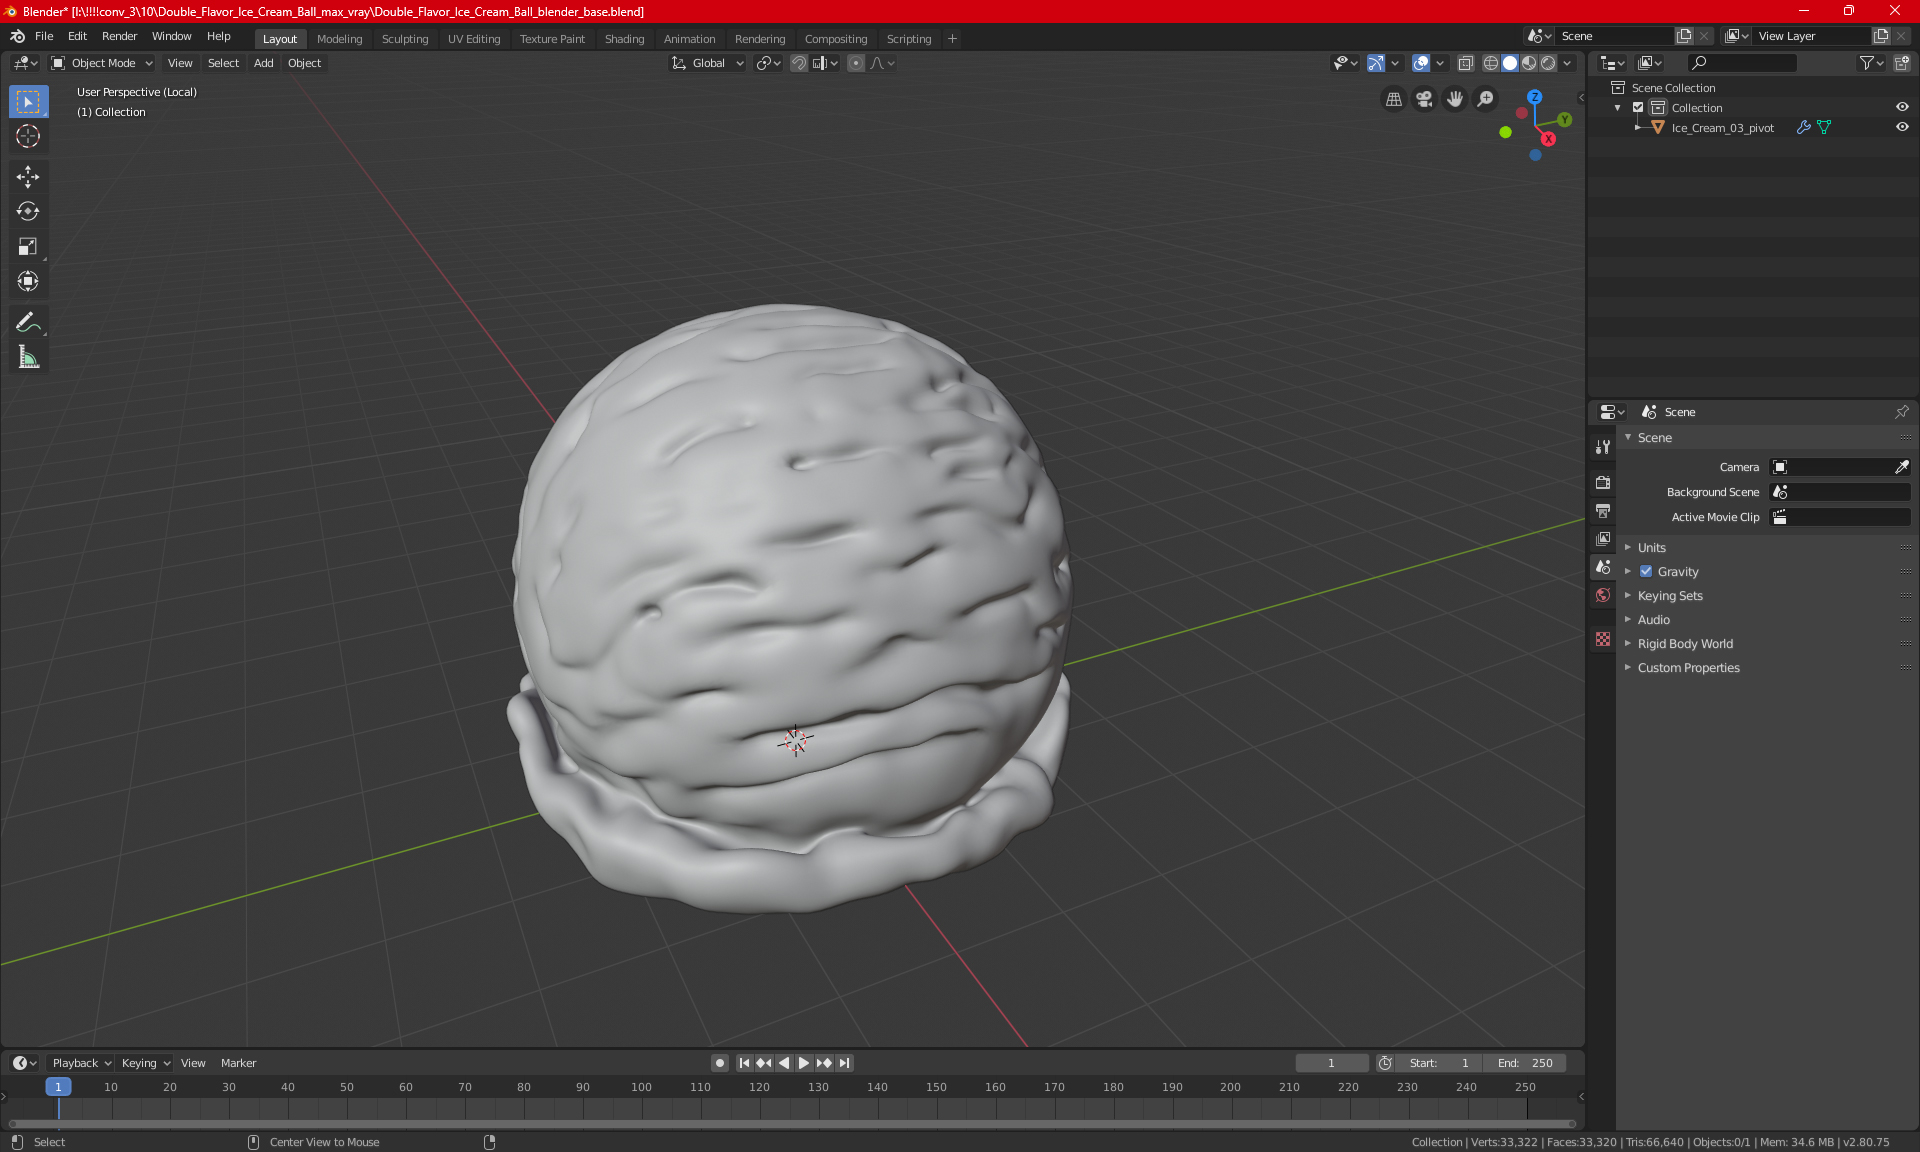Screen dimensions: 1920x1152
Task: Add a new workspace tab with plus
Action: (952, 39)
